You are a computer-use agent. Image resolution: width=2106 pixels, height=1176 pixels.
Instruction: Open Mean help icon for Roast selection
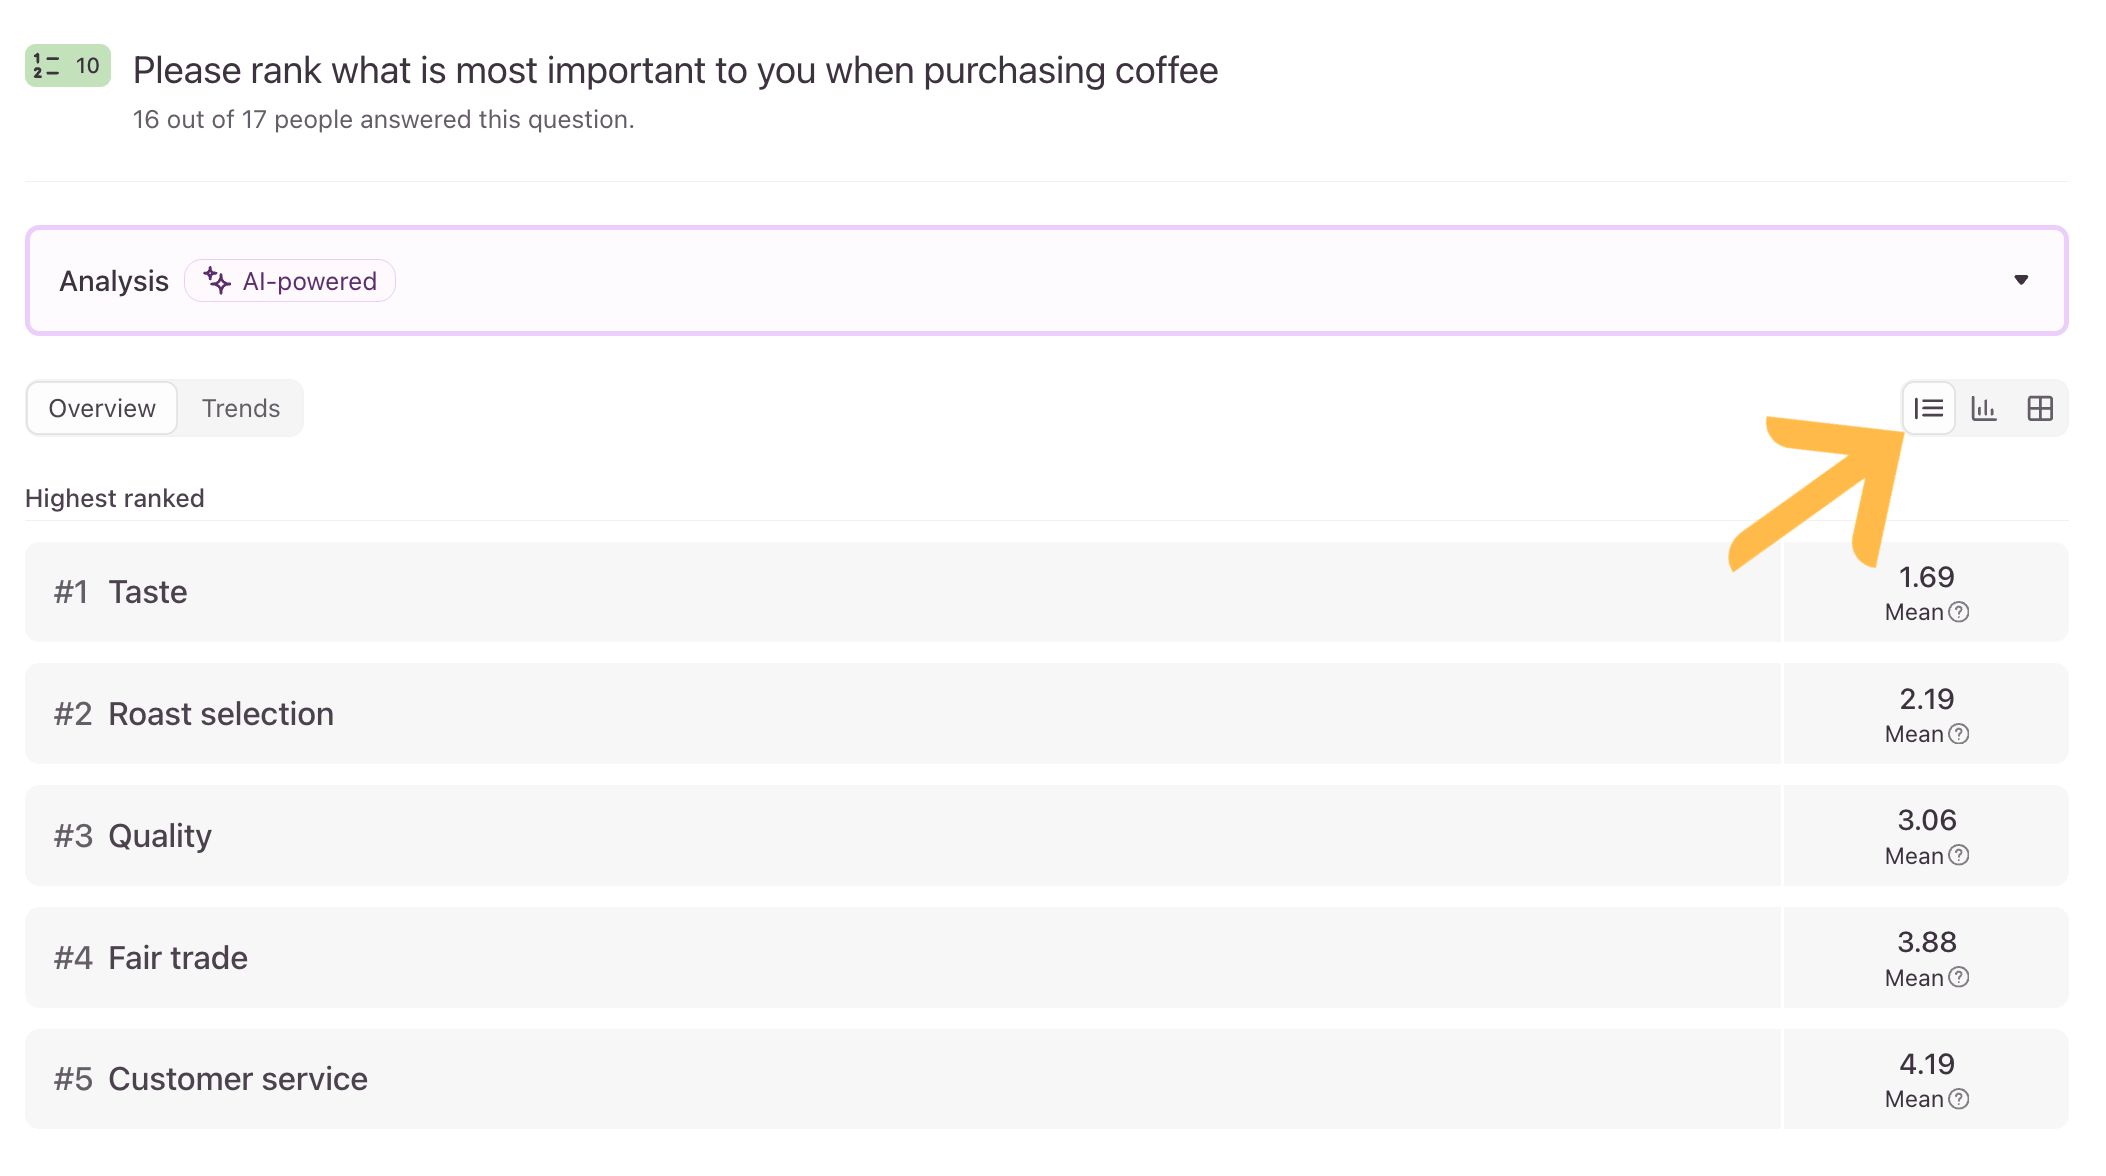pyautogui.click(x=1959, y=734)
